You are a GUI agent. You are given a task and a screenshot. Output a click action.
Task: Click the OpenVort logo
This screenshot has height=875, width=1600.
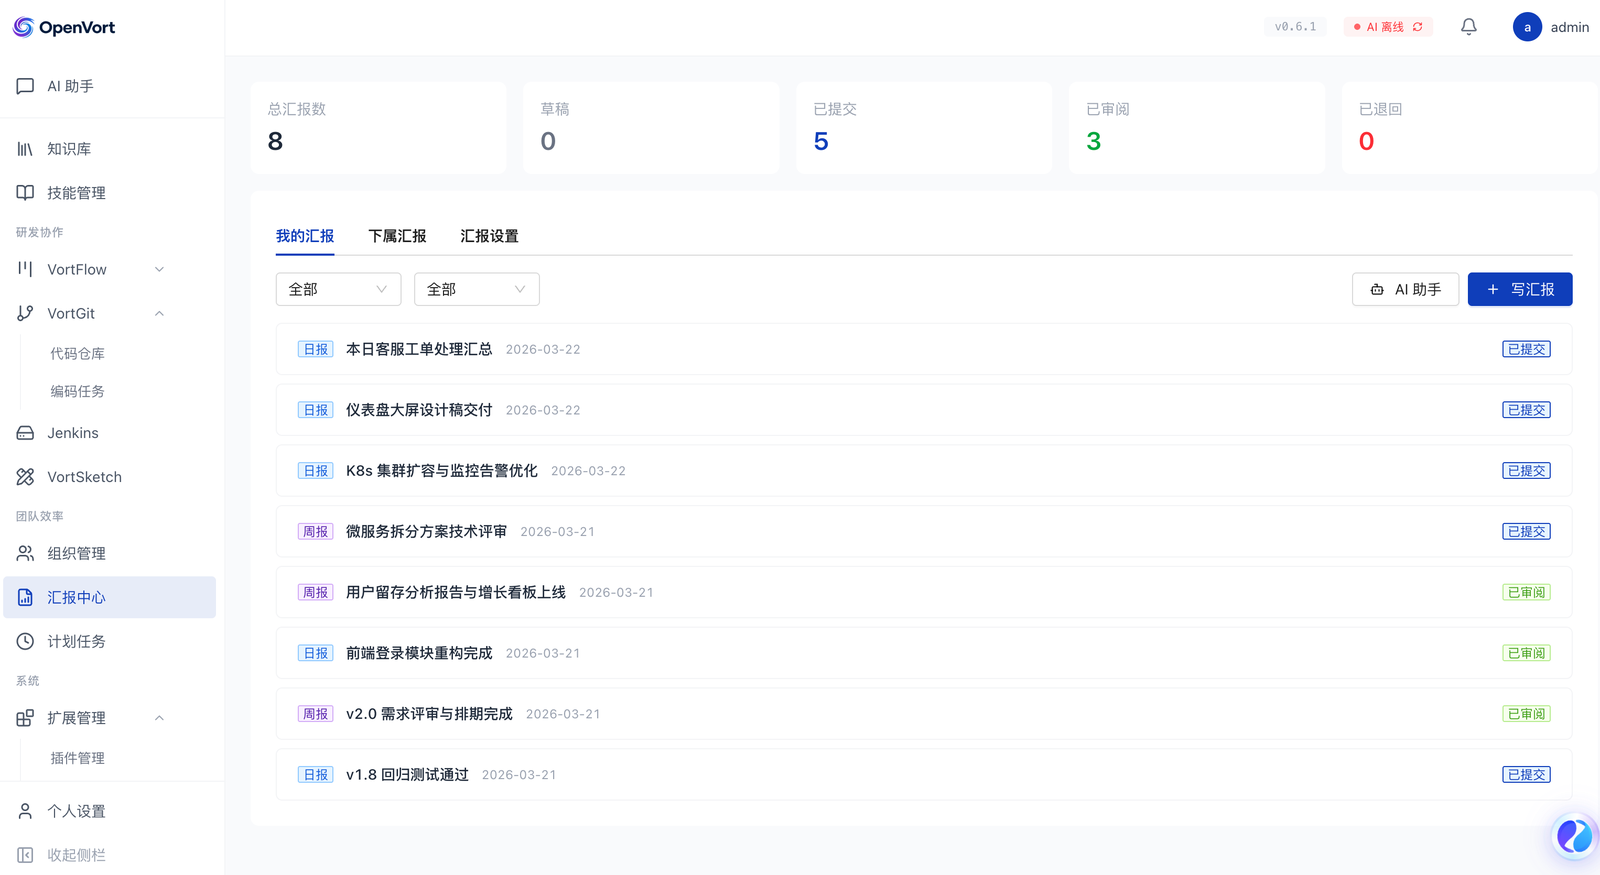pyautogui.click(x=65, y=27)
